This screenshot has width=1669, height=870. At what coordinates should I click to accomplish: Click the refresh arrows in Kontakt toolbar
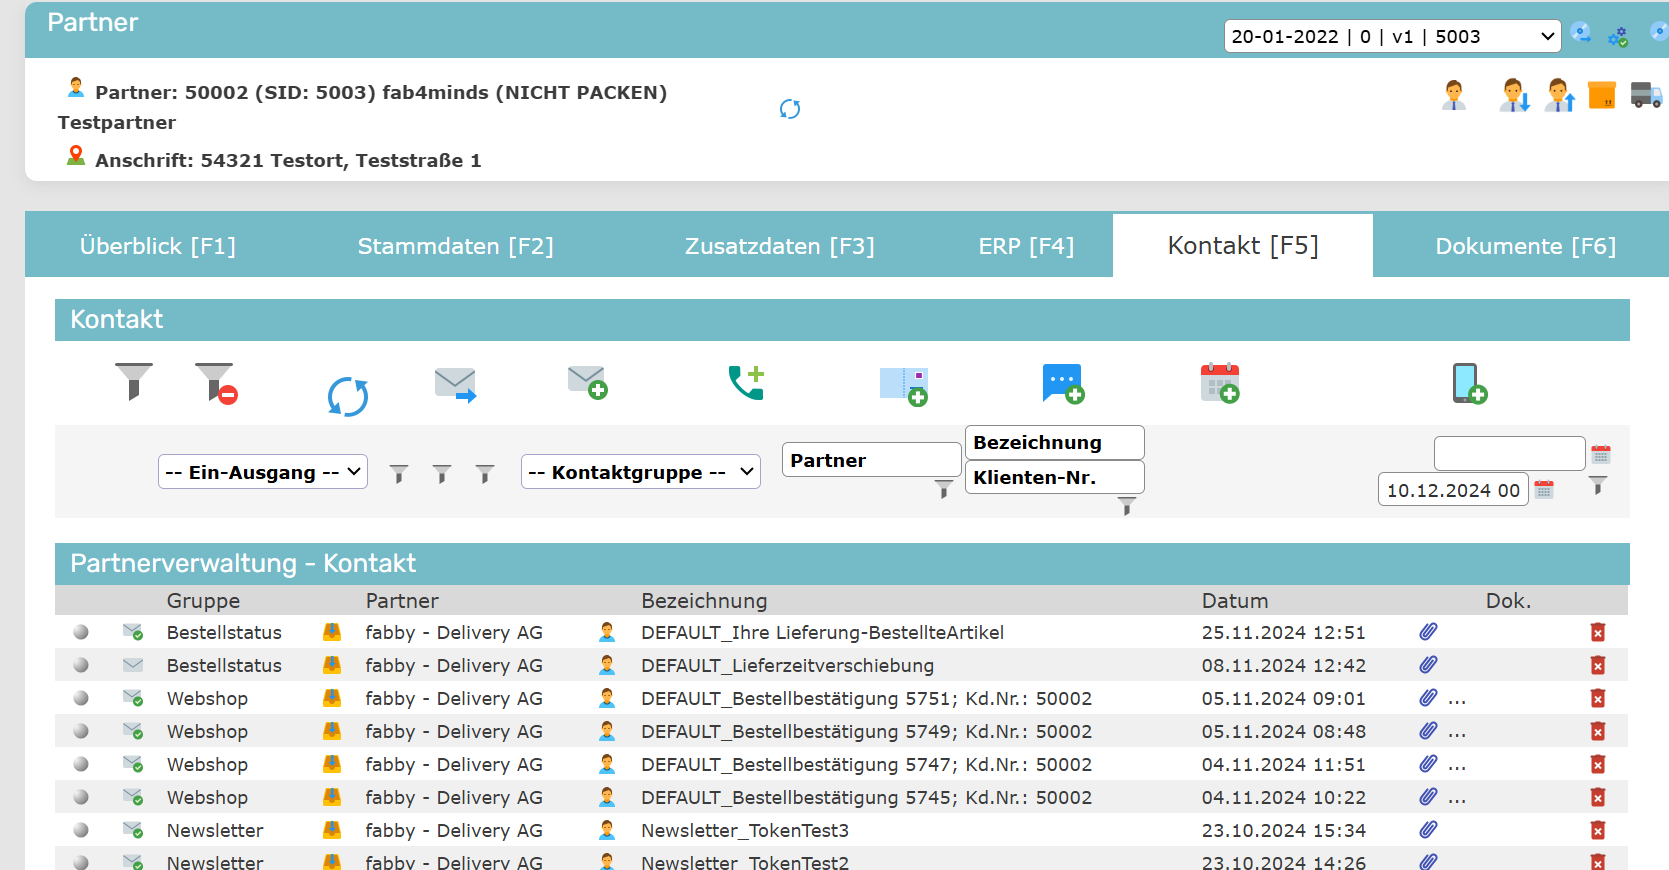(x=347, y=396)
